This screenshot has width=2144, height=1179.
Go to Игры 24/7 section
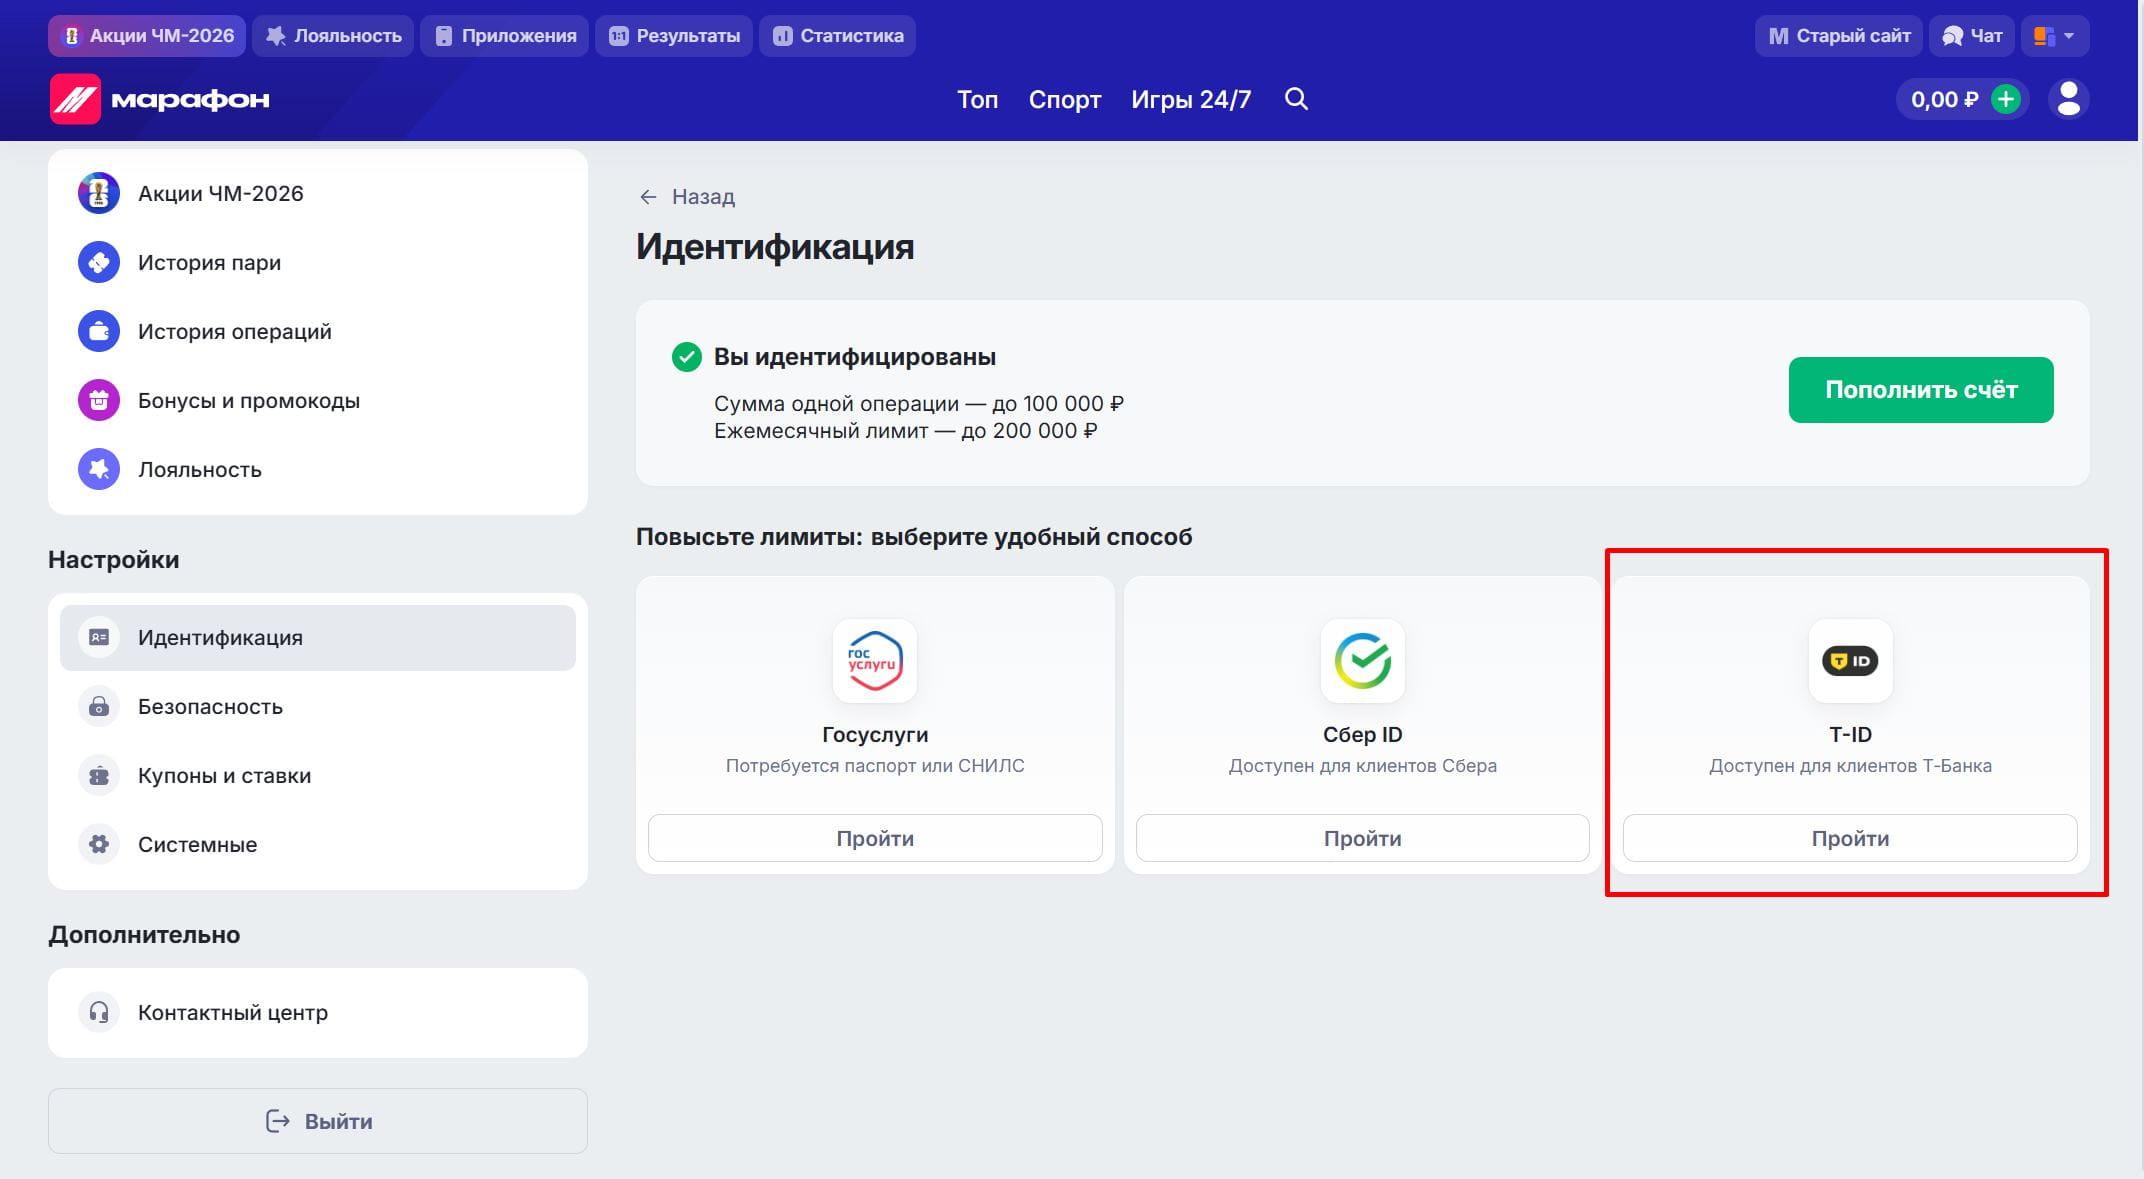(1191, 99)
